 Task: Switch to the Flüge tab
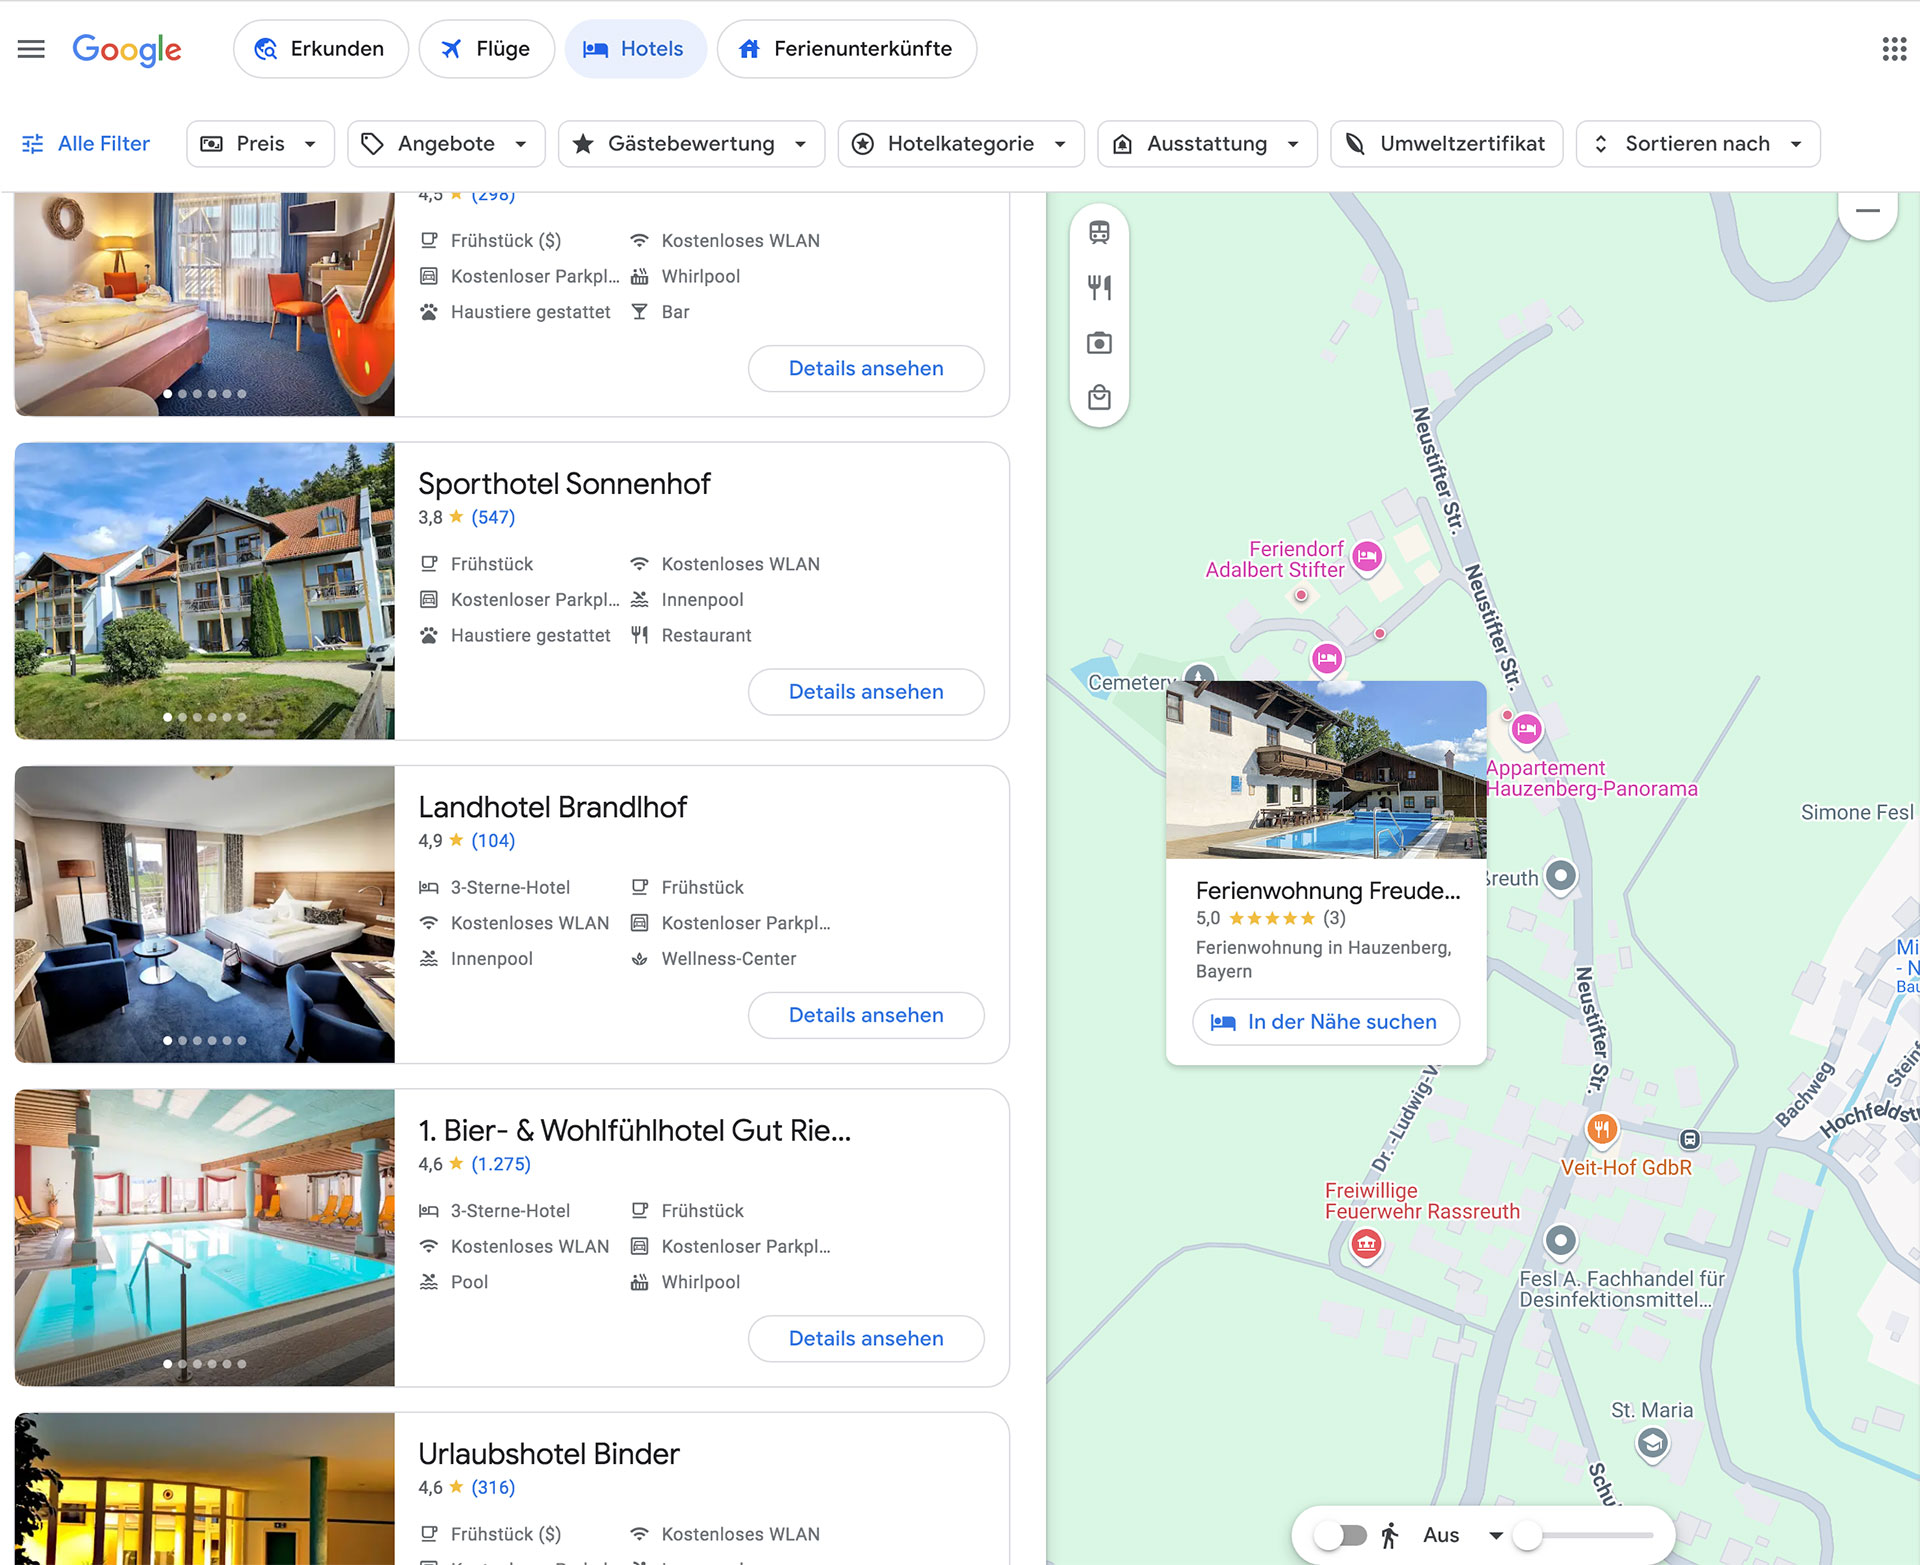coord(487,49)
